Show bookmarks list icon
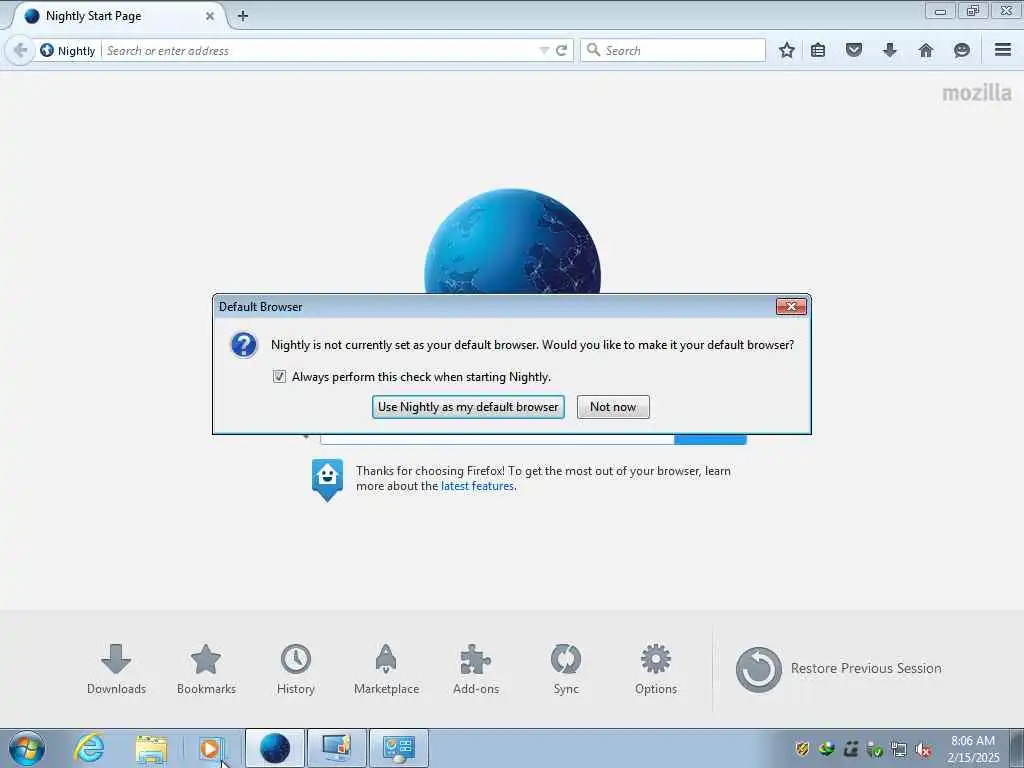This screenshot has width=1024, height=768. tap(818, 50)
